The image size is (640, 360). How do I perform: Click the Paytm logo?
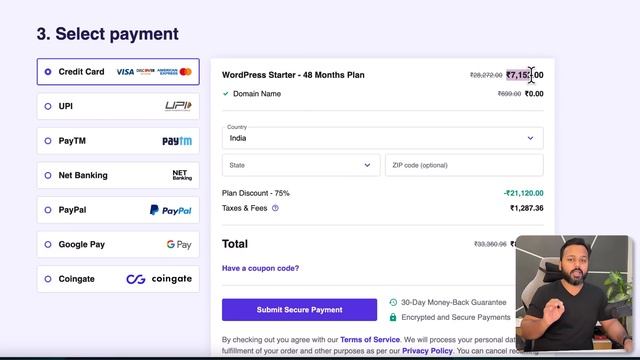coord(177,141)
